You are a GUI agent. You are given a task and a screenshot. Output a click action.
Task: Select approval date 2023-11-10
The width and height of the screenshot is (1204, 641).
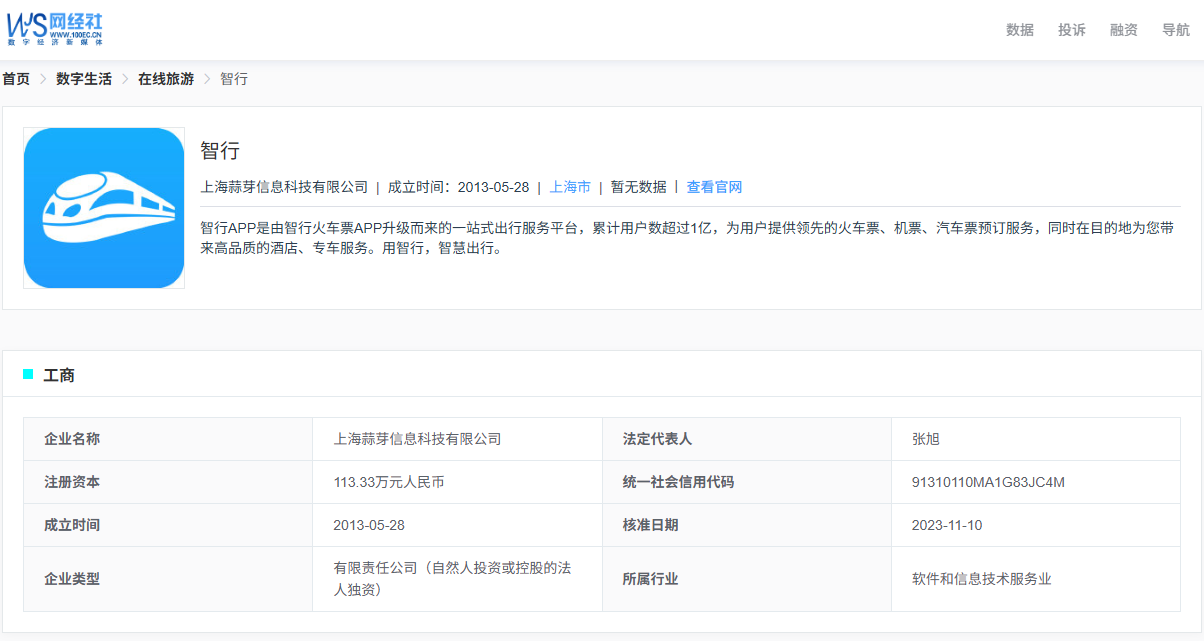click(947, 525)
